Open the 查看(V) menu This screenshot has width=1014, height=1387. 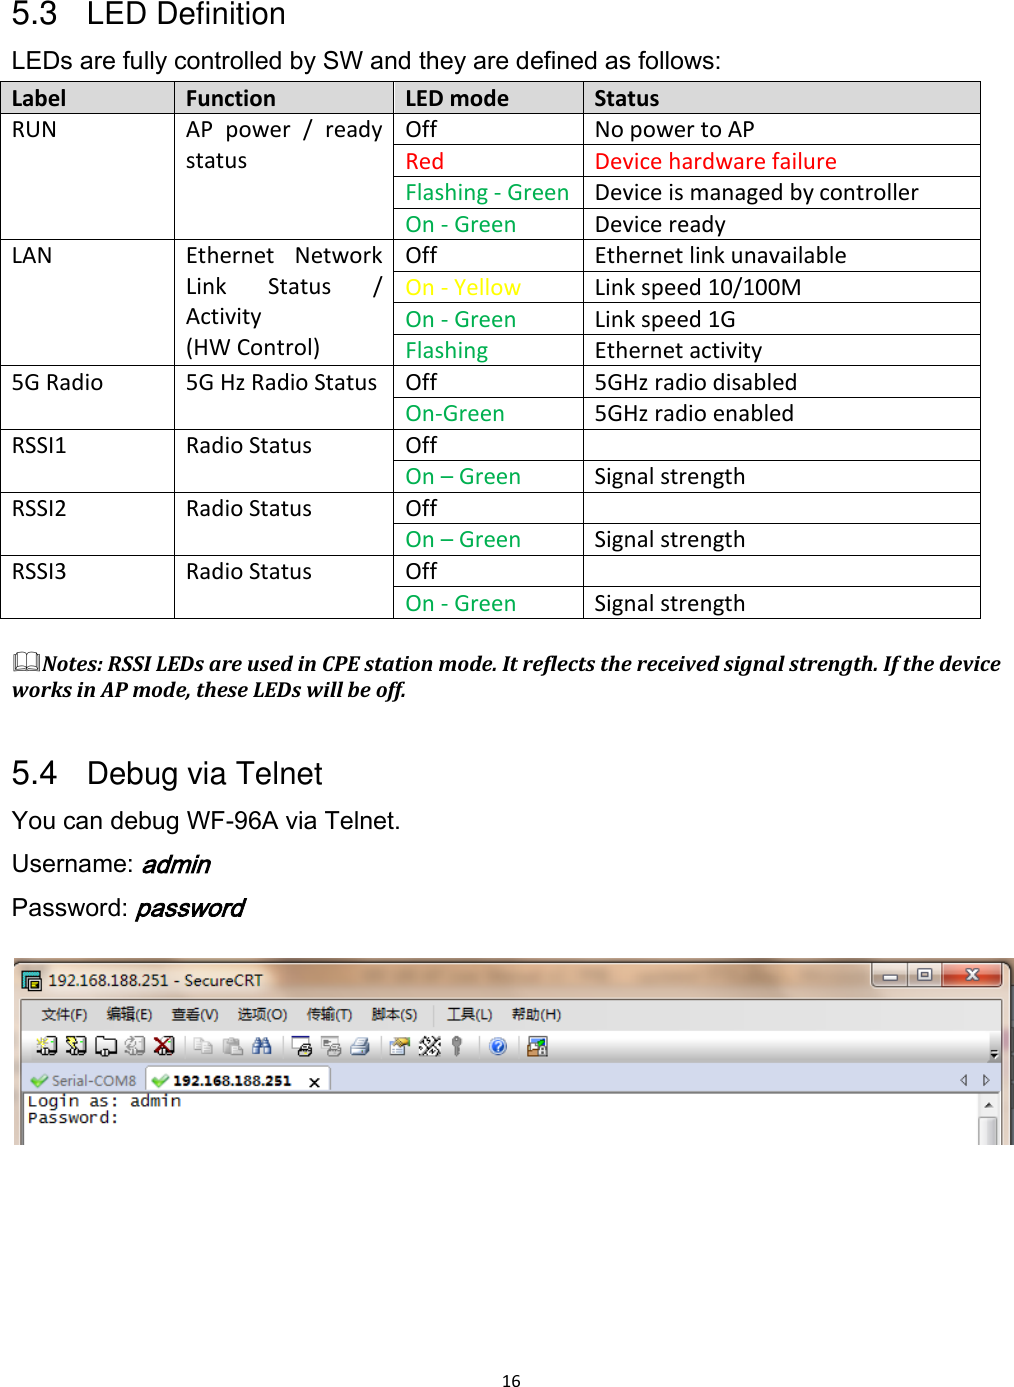coord(195,1014)
